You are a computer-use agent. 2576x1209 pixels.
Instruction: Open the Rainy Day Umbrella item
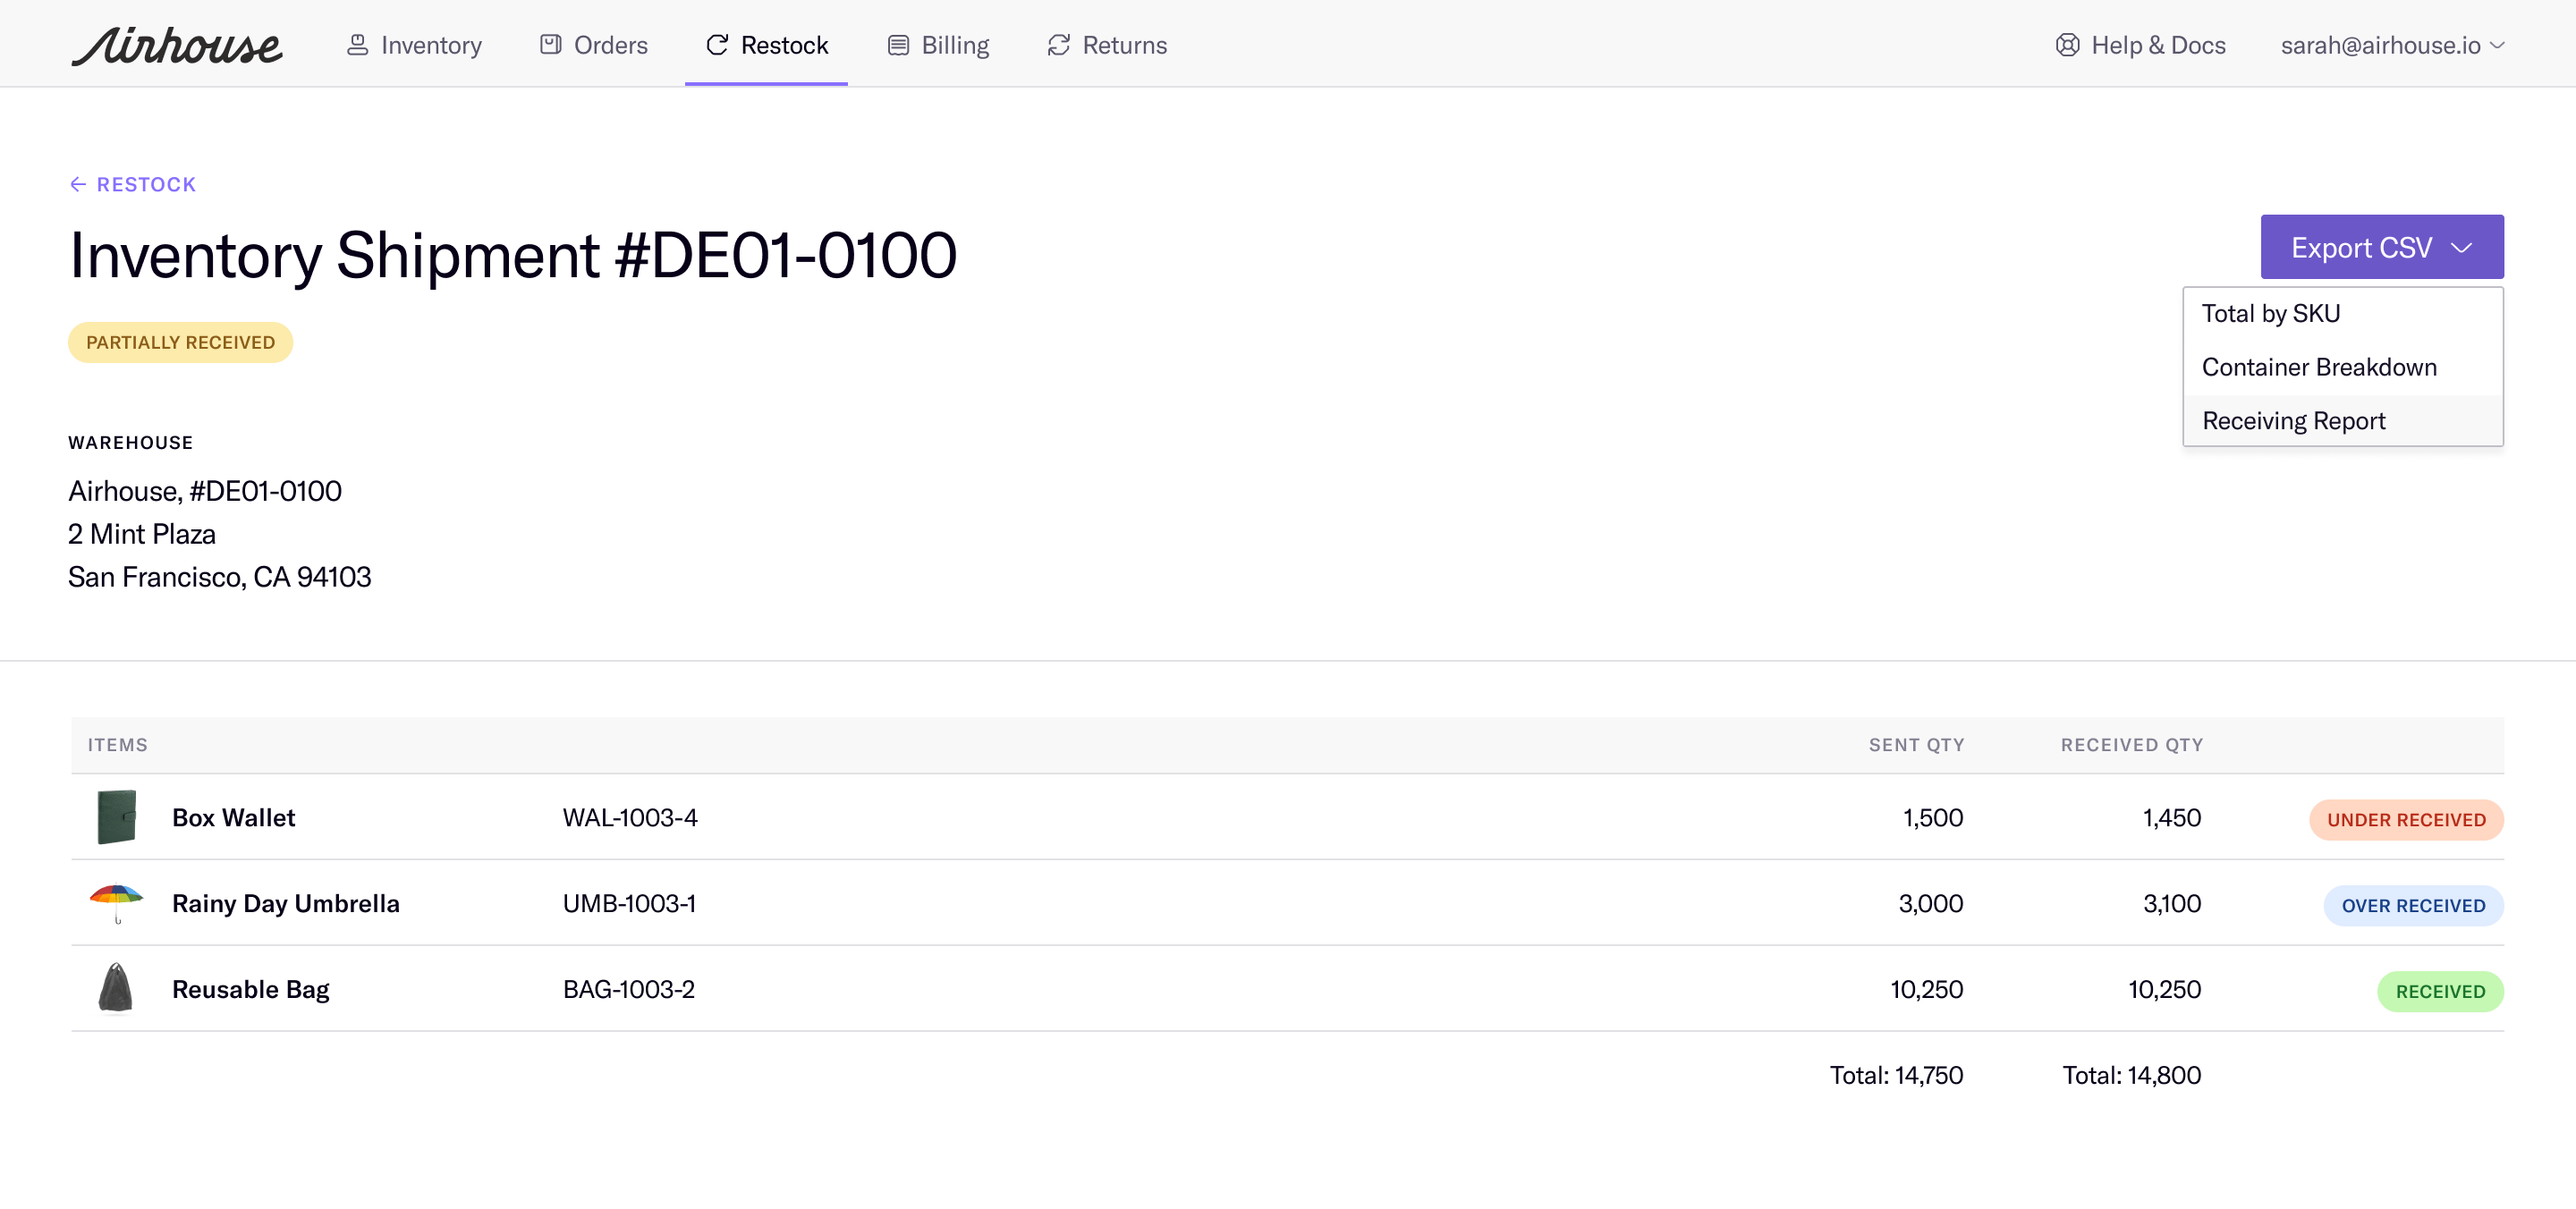[x=285, y=903]
